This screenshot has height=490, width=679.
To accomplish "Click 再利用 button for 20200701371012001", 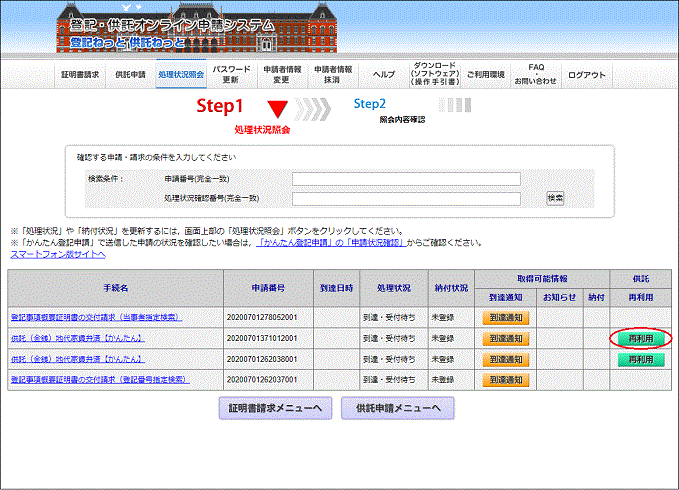I will (641, 338).
